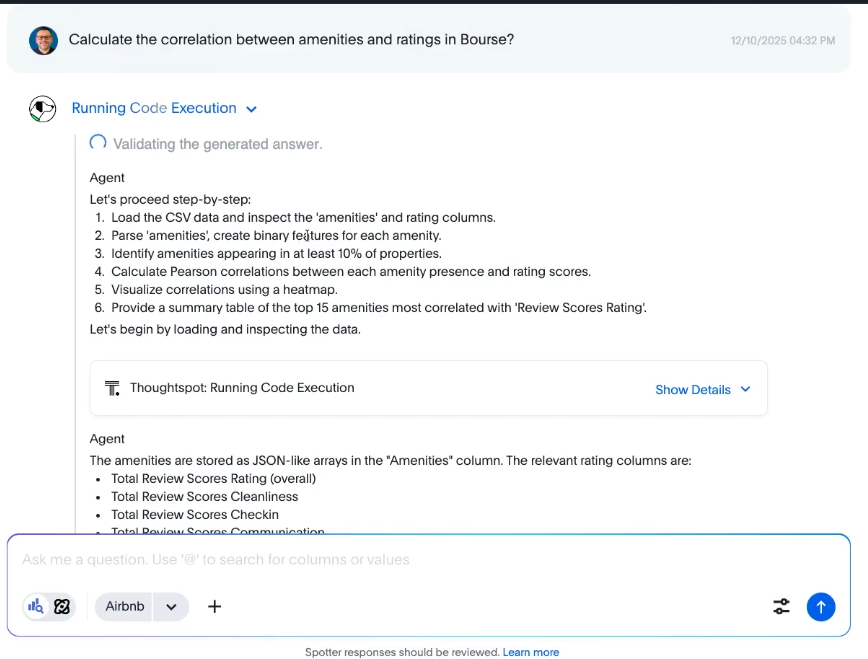Screen dimensions: 868x659
Task: Click the Thoughtspot: Running Code Execution card title
Action: 242,388
